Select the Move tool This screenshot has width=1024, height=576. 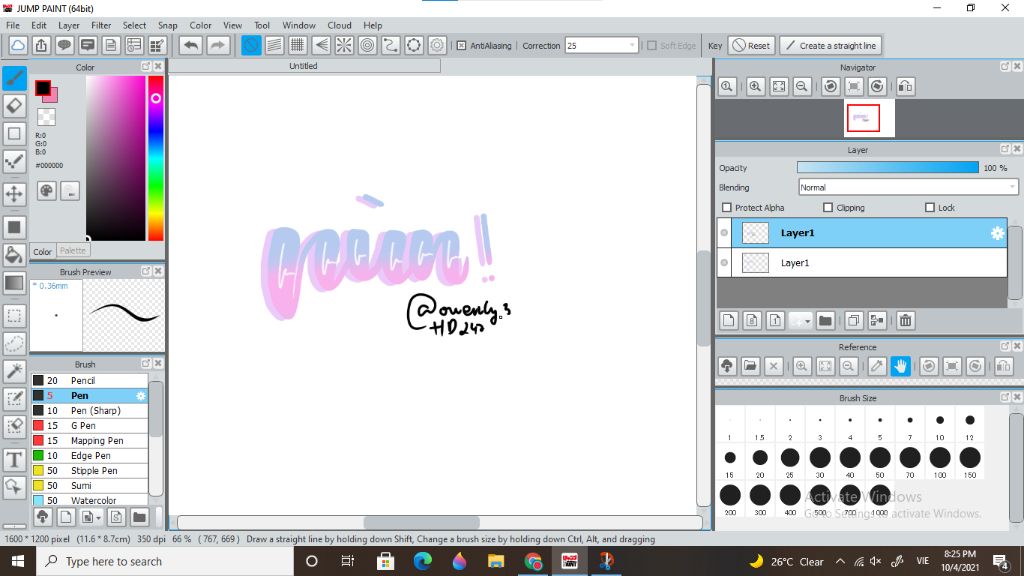coord(14,193)
